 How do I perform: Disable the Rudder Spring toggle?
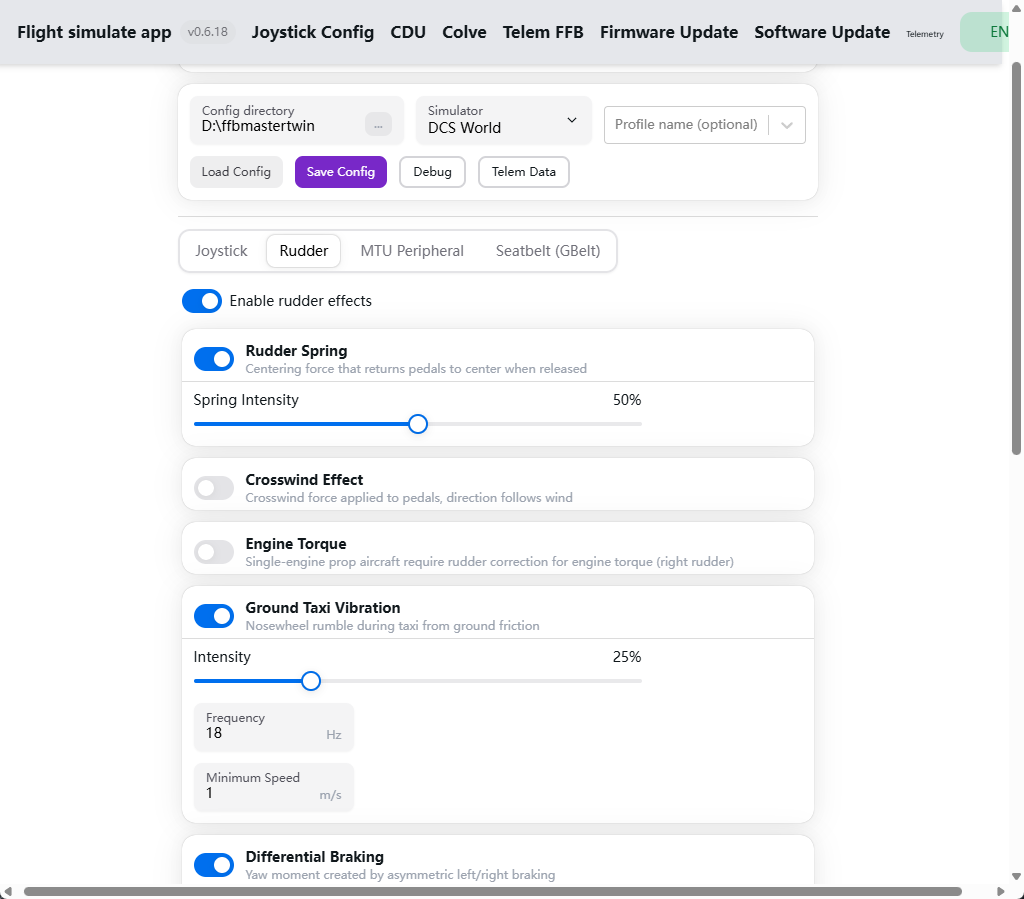(x=214, y=359)
